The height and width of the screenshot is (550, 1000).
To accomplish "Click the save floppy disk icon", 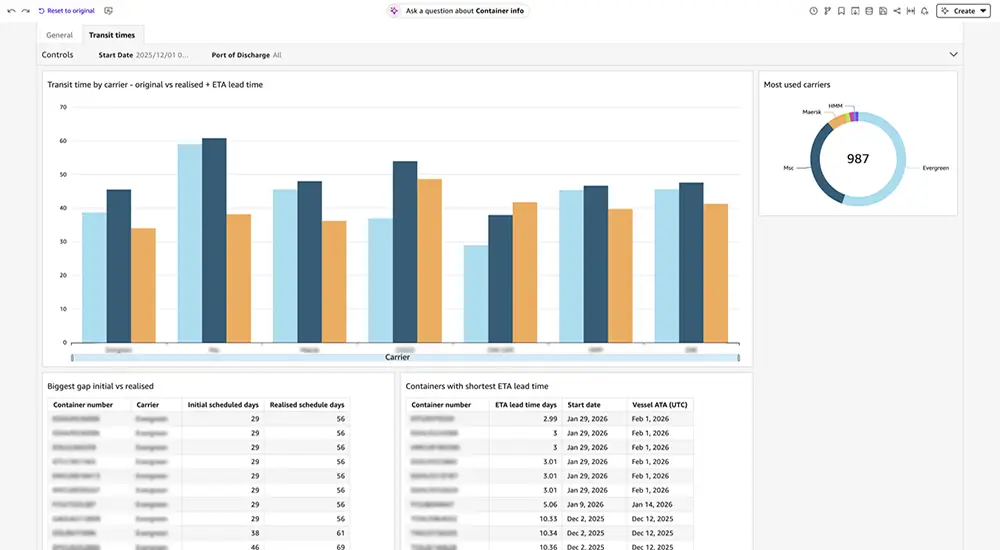I will coord(883,11).
